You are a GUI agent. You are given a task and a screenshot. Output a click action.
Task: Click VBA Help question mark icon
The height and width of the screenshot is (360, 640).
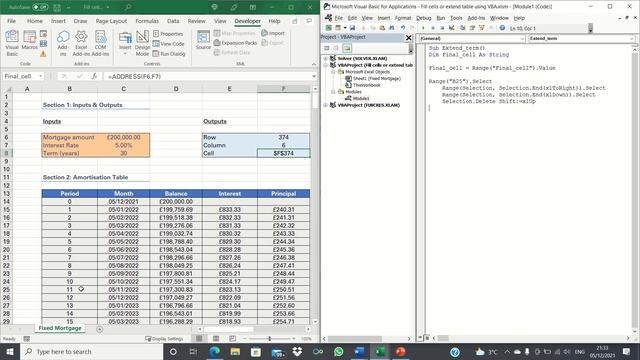click(502, 28)
